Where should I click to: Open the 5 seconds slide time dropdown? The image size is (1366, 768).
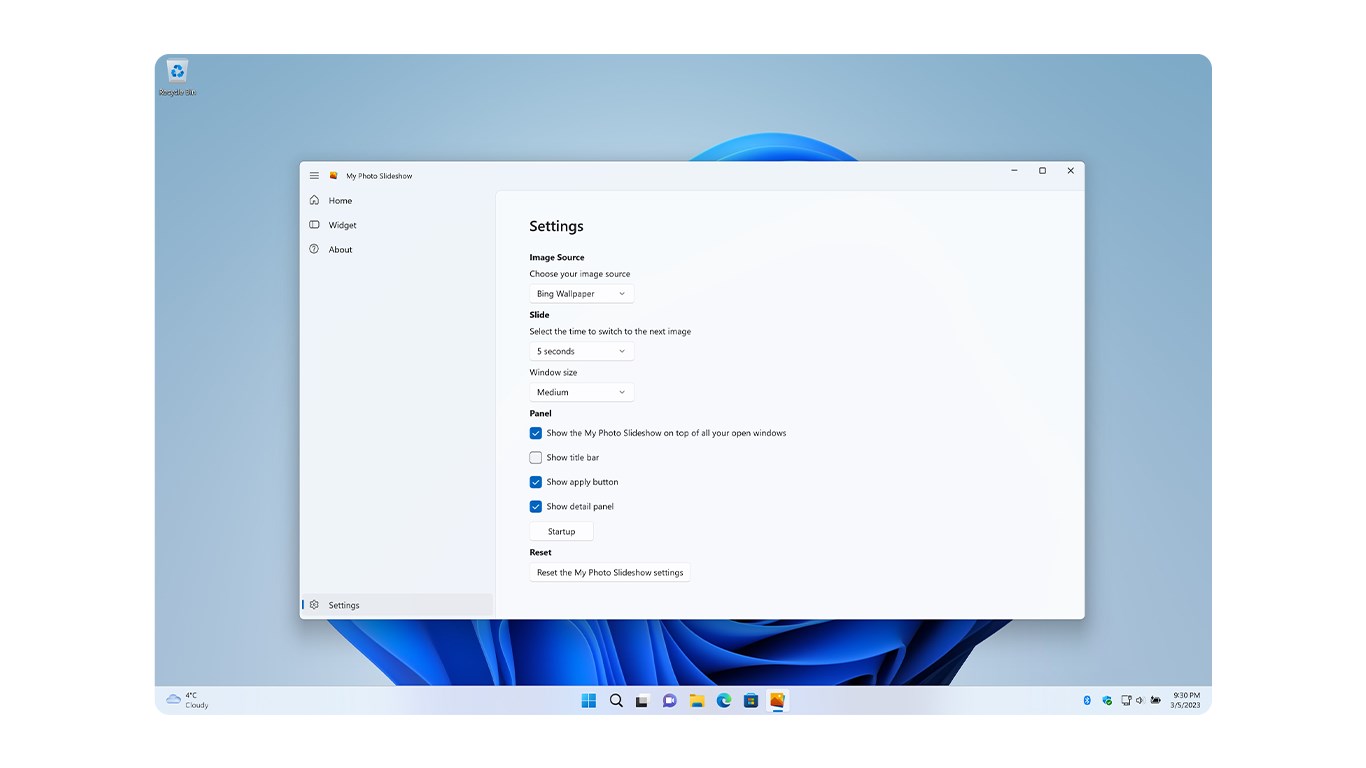click(x=582, y=351)
